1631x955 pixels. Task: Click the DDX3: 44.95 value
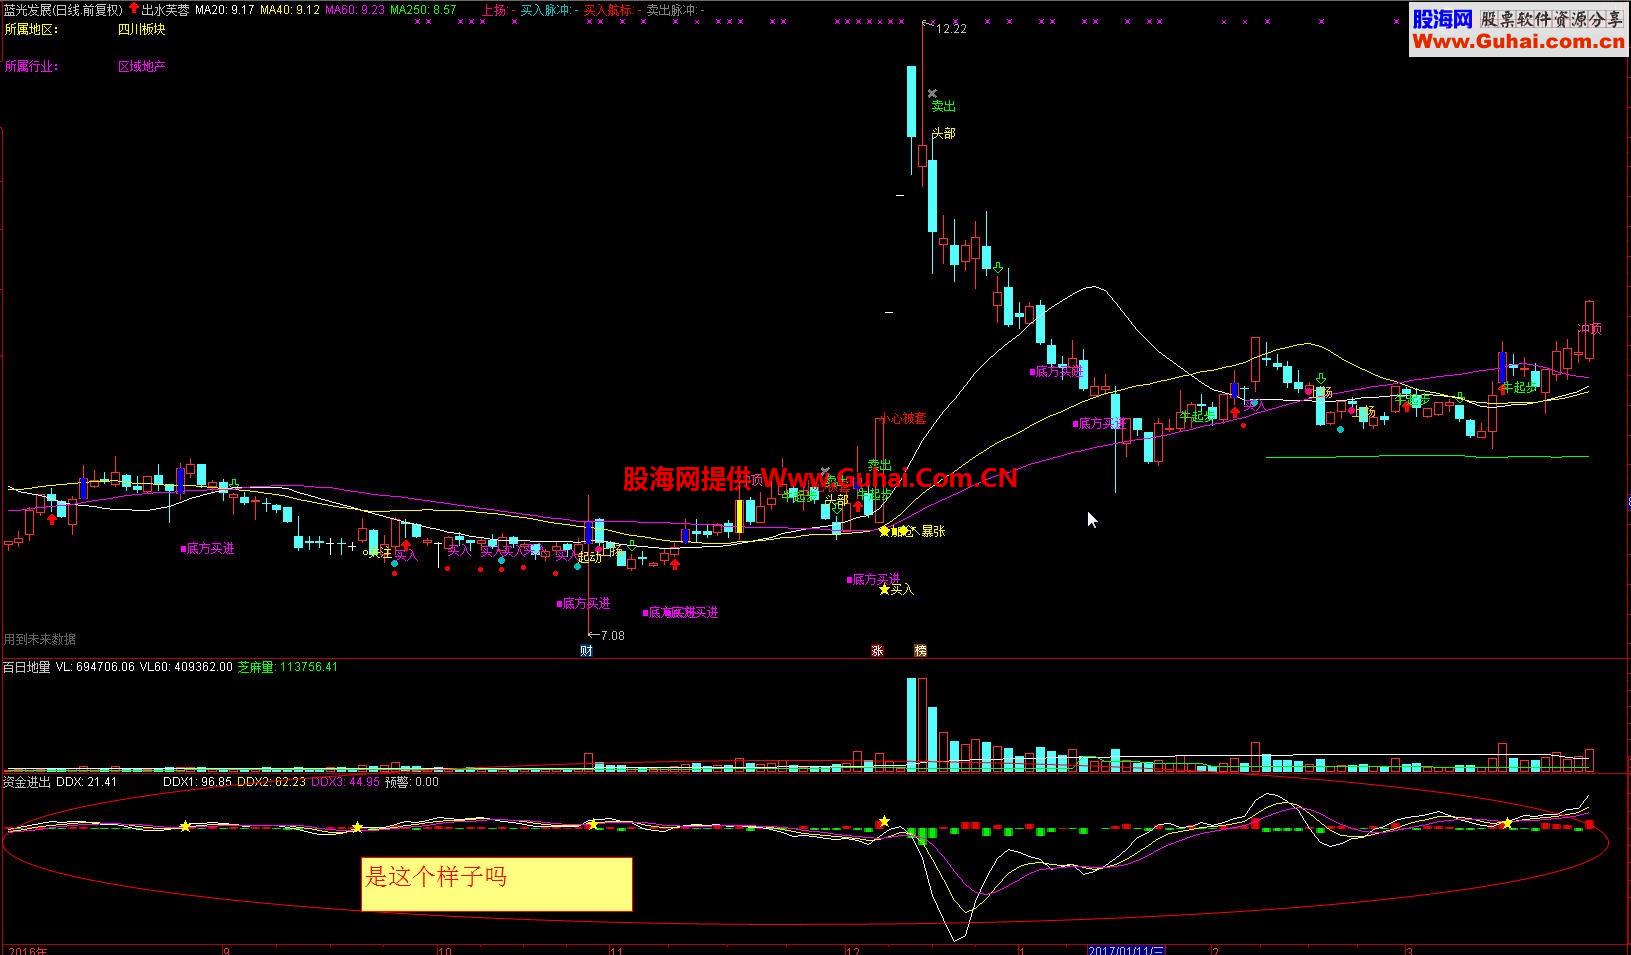coord(345,782)
